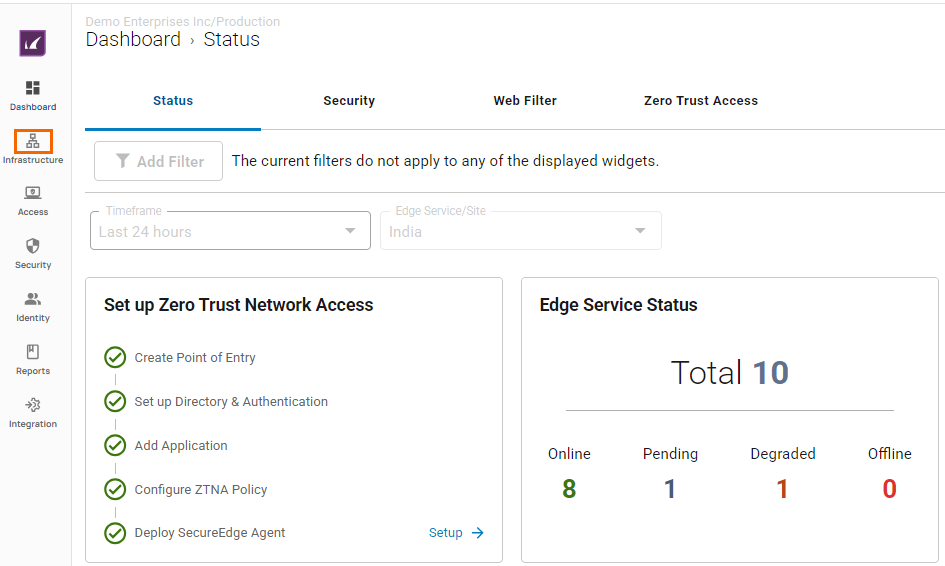
Task: Switch to the Web Filter tab
Action: [x=525, y=101]
